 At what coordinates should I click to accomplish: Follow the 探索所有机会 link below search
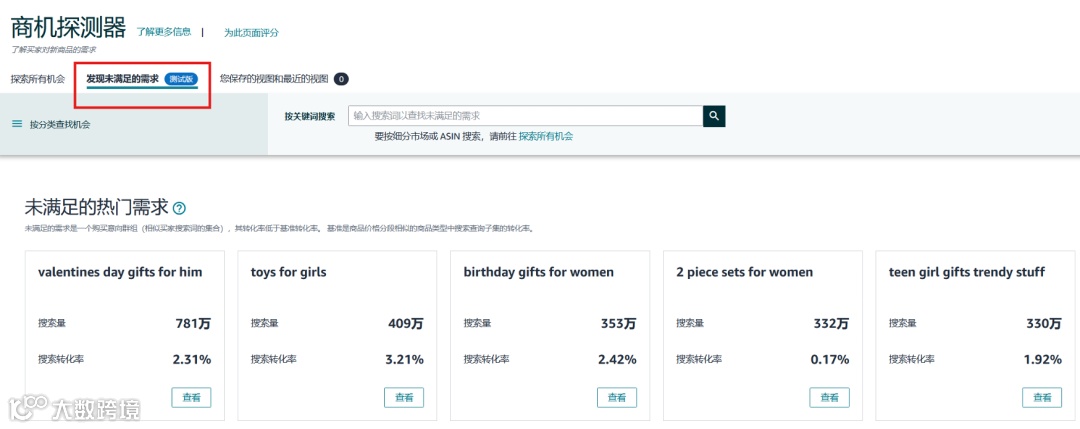[546, 136]
